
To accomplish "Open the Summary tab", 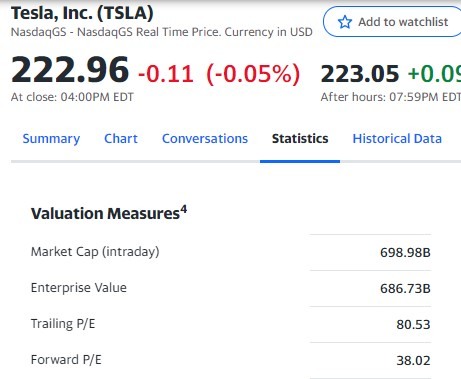I will [51, 139].
